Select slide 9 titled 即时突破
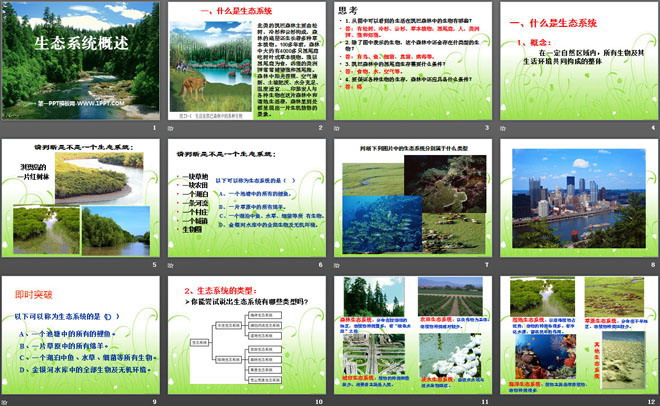 click(81, 335)
